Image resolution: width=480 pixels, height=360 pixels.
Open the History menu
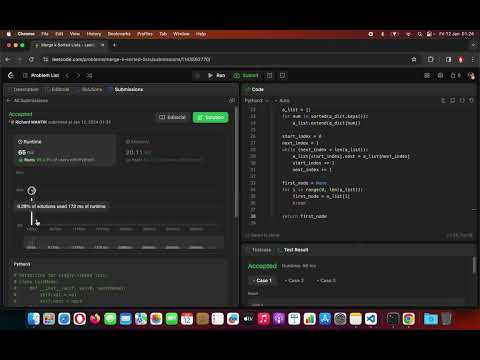pyautogui.click(x=94, y=34)
